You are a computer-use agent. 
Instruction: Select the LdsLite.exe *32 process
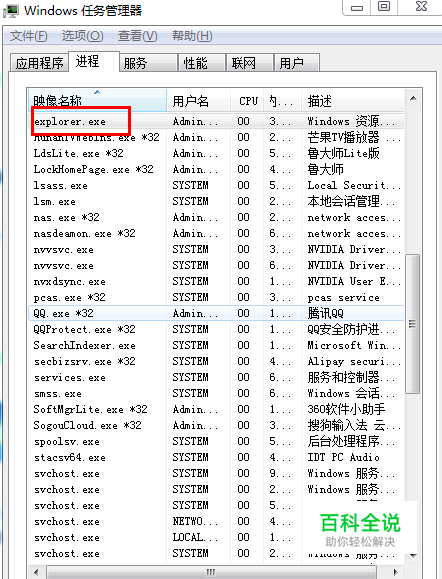click(x=216, y=153)
